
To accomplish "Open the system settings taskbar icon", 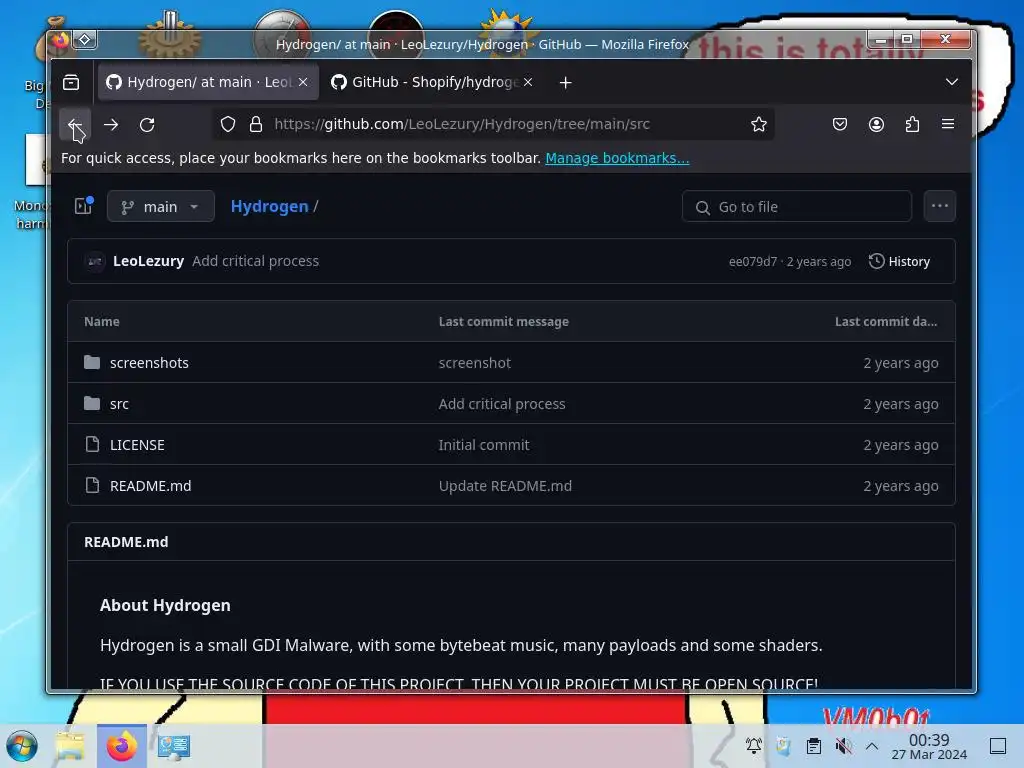I will pos(174,746).
